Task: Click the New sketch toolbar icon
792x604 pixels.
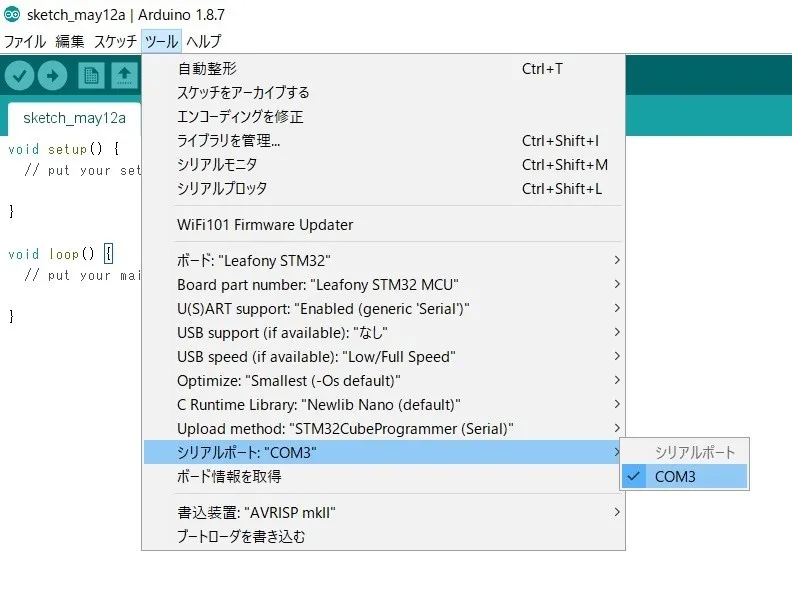Action: point(91,76)
